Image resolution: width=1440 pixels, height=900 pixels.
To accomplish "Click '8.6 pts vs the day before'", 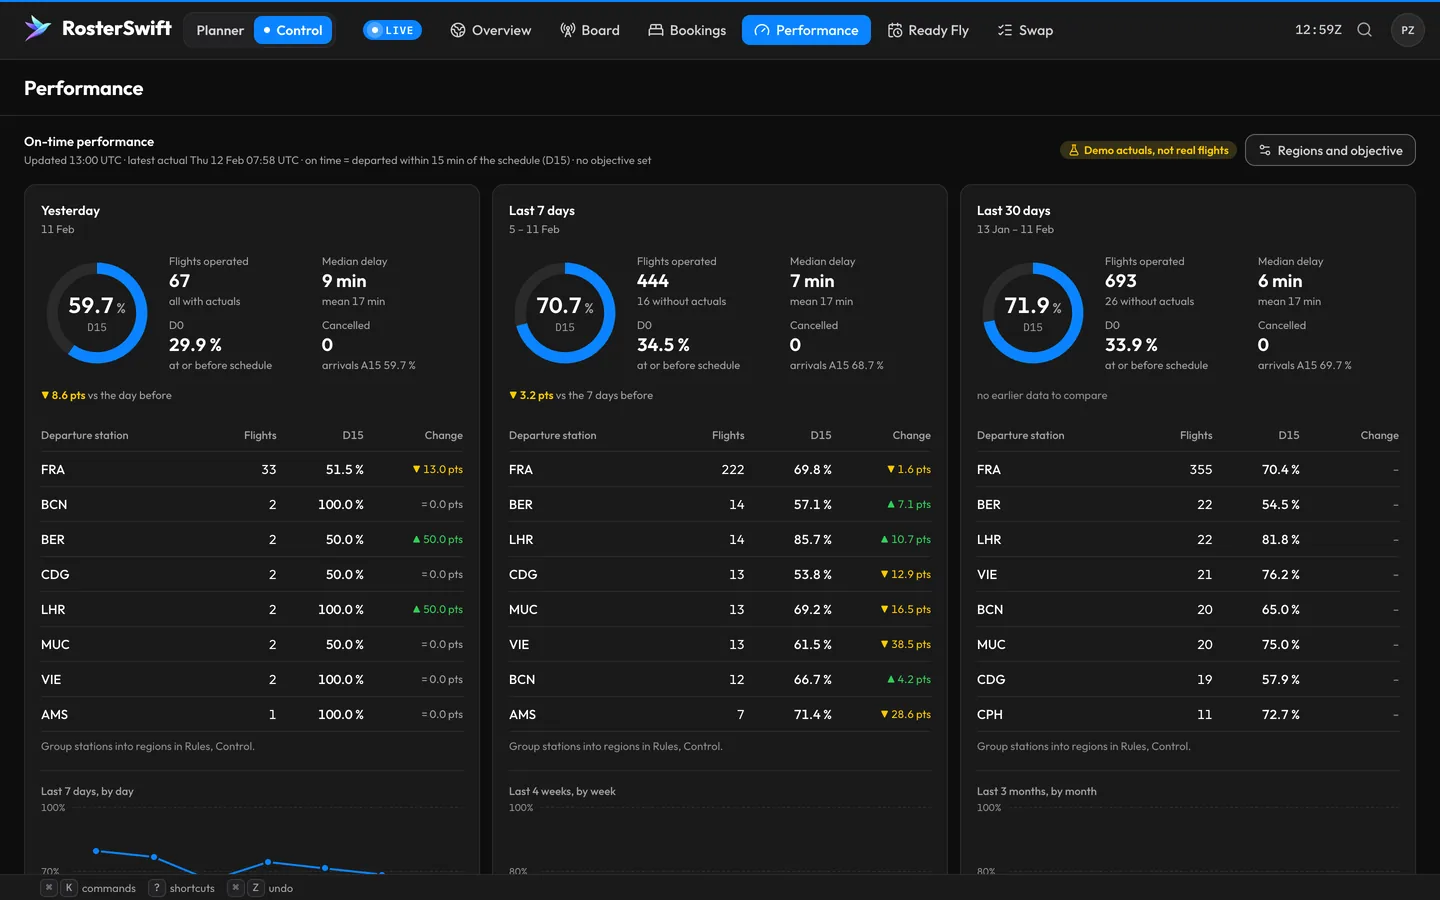I will [106, 395].
